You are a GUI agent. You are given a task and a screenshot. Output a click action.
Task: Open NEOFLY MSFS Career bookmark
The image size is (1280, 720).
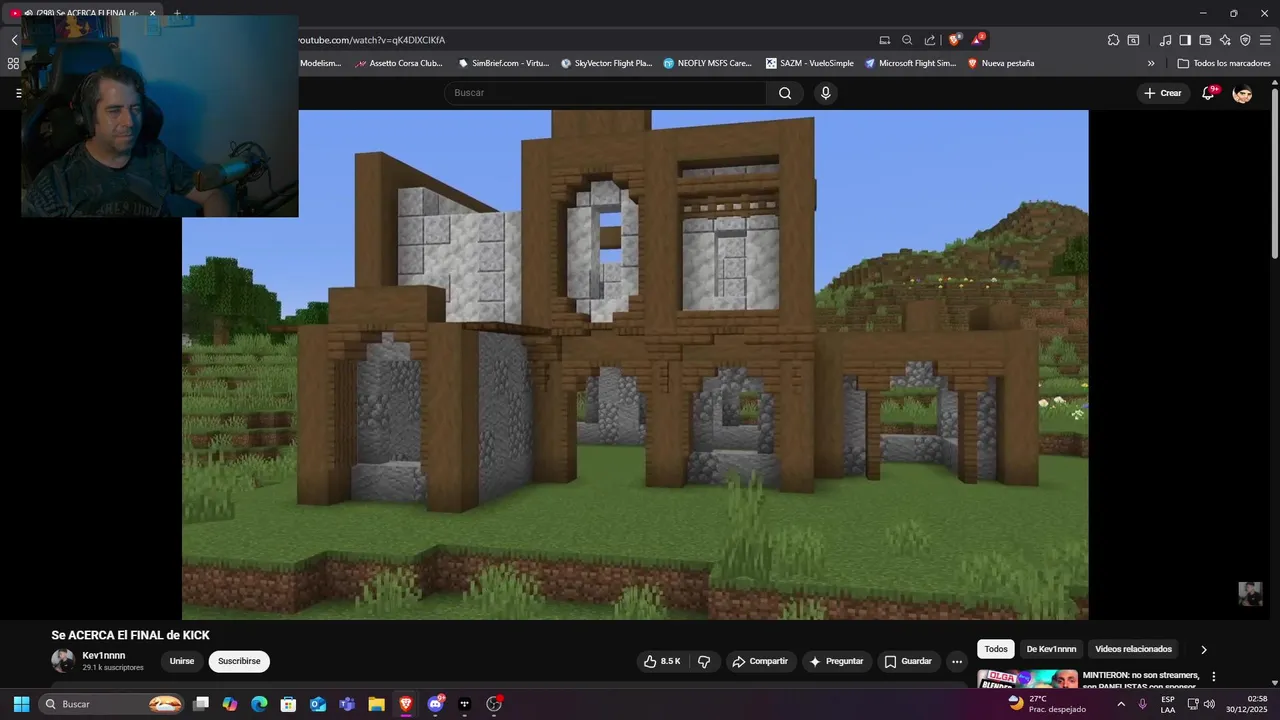click(x=708, y=63)
